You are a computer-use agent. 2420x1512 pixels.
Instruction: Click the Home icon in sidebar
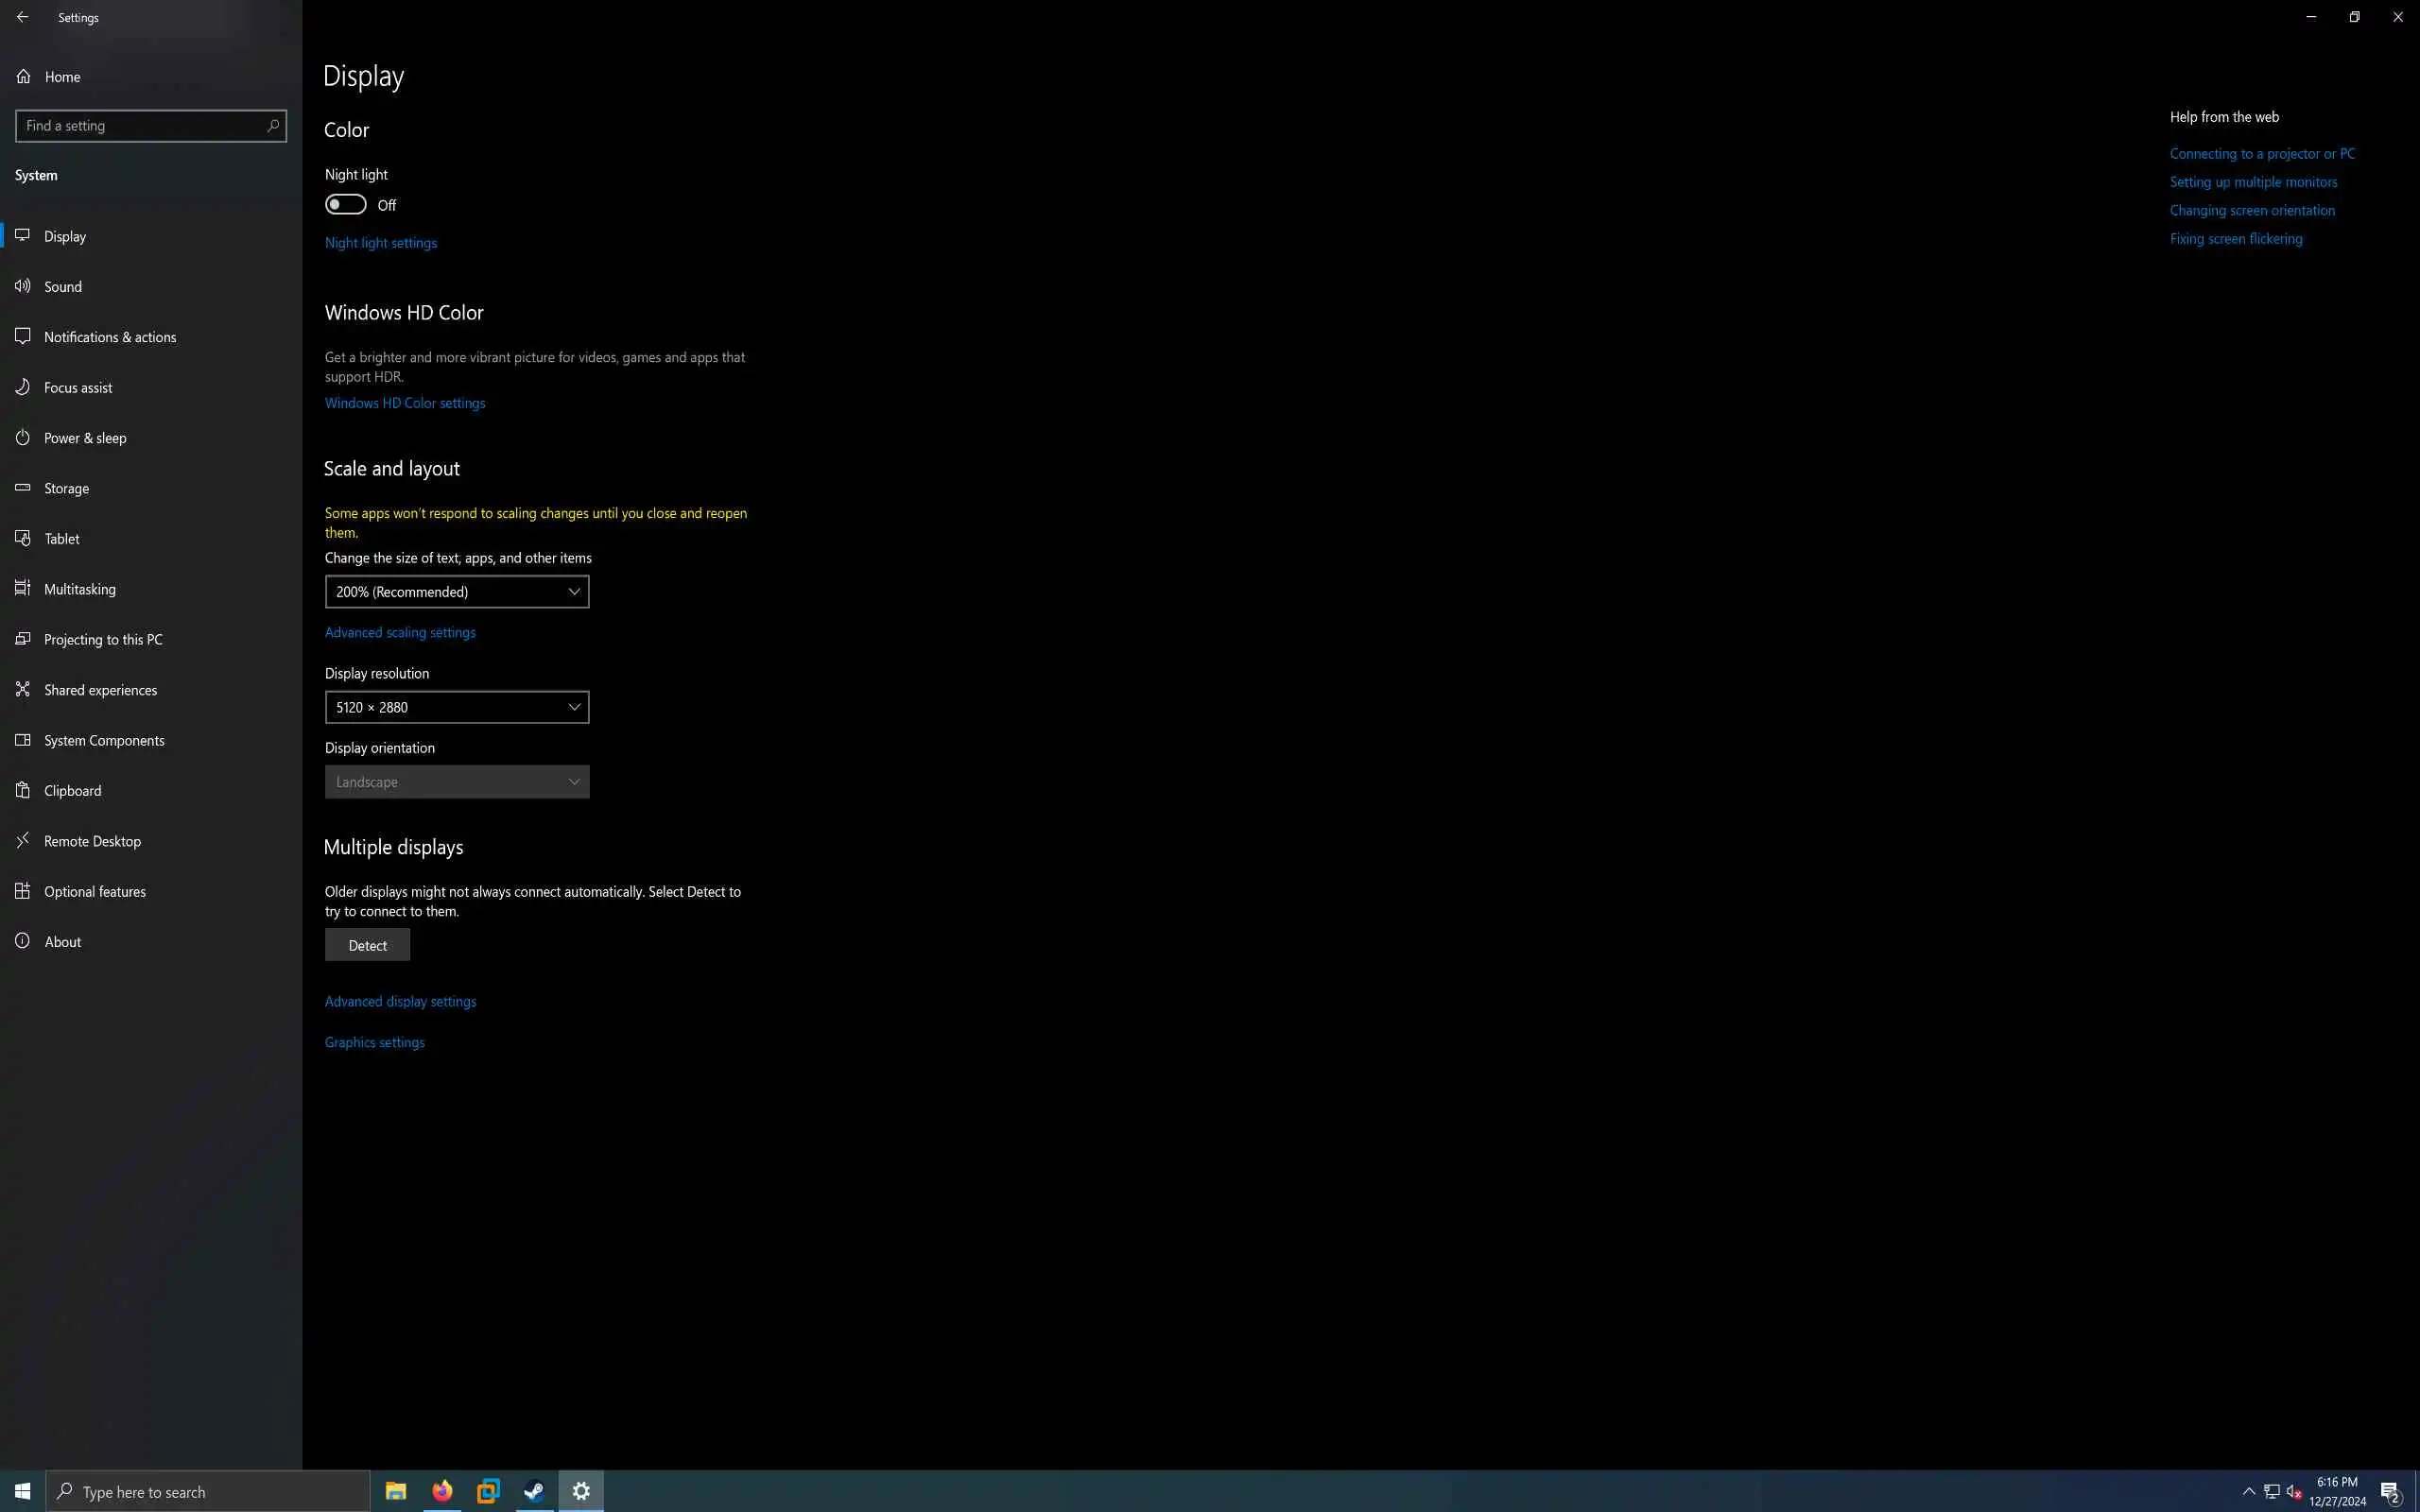23,76
